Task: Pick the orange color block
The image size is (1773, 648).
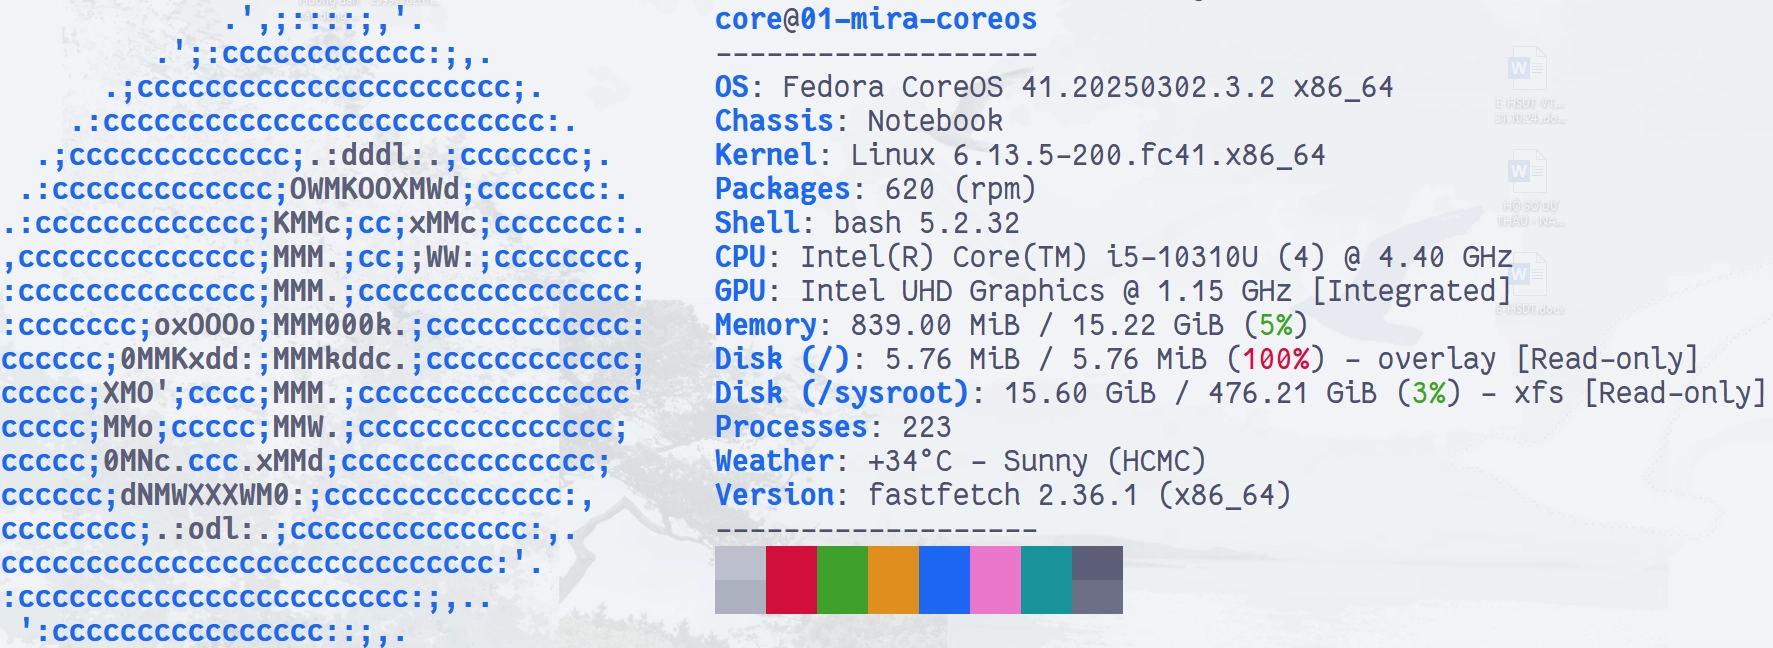Action: 893,579
